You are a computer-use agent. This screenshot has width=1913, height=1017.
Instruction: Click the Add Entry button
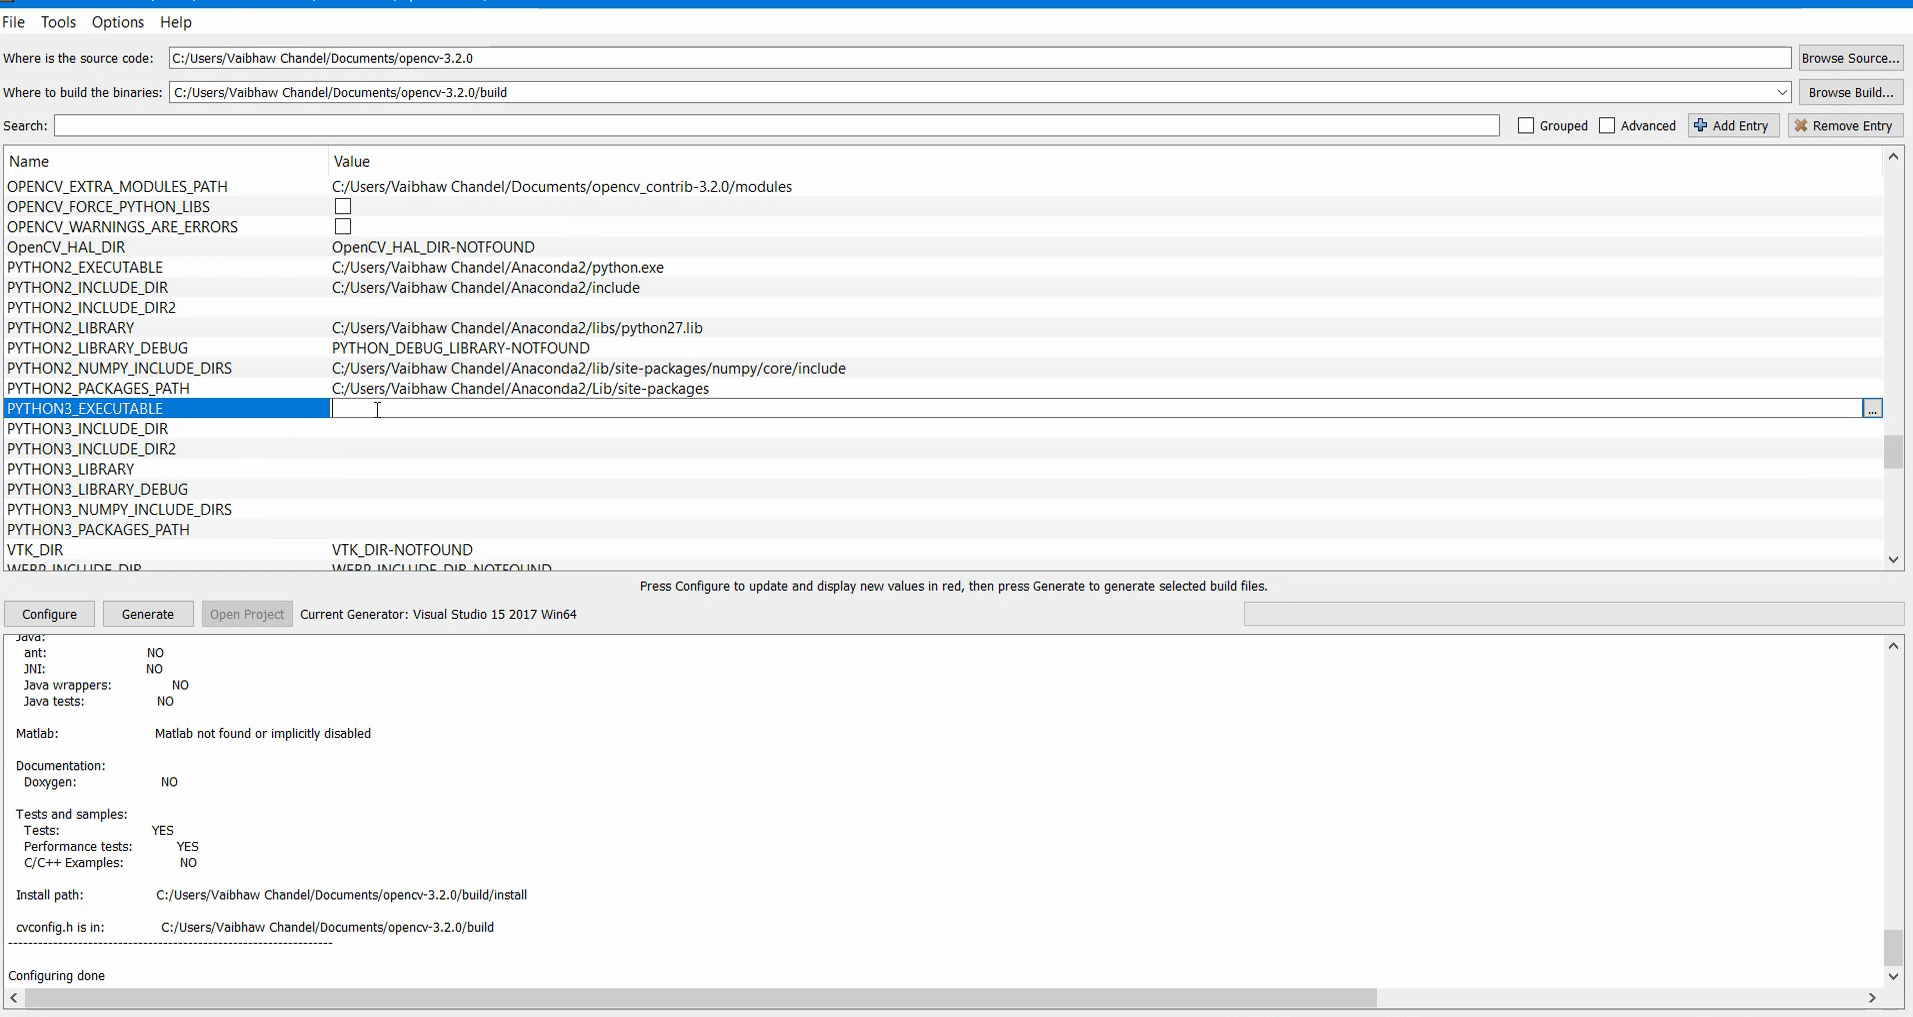(1733, 126)
